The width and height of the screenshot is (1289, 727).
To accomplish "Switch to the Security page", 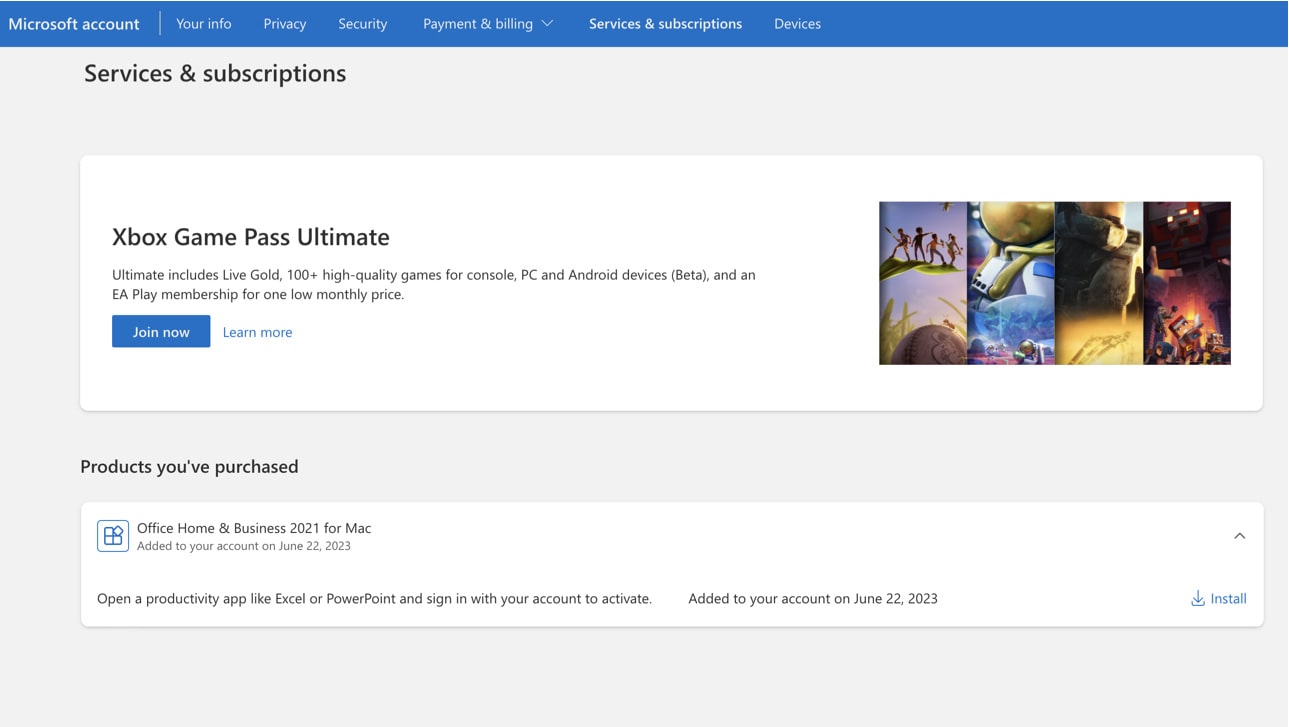I will coord(362,24).
